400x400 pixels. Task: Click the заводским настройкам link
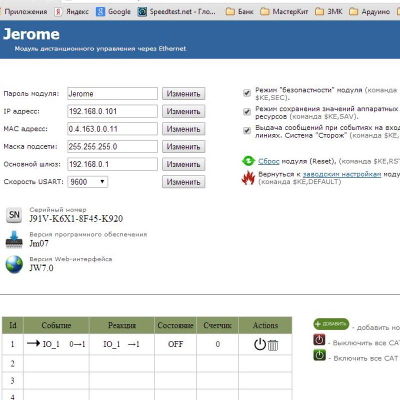click(342, 174)
